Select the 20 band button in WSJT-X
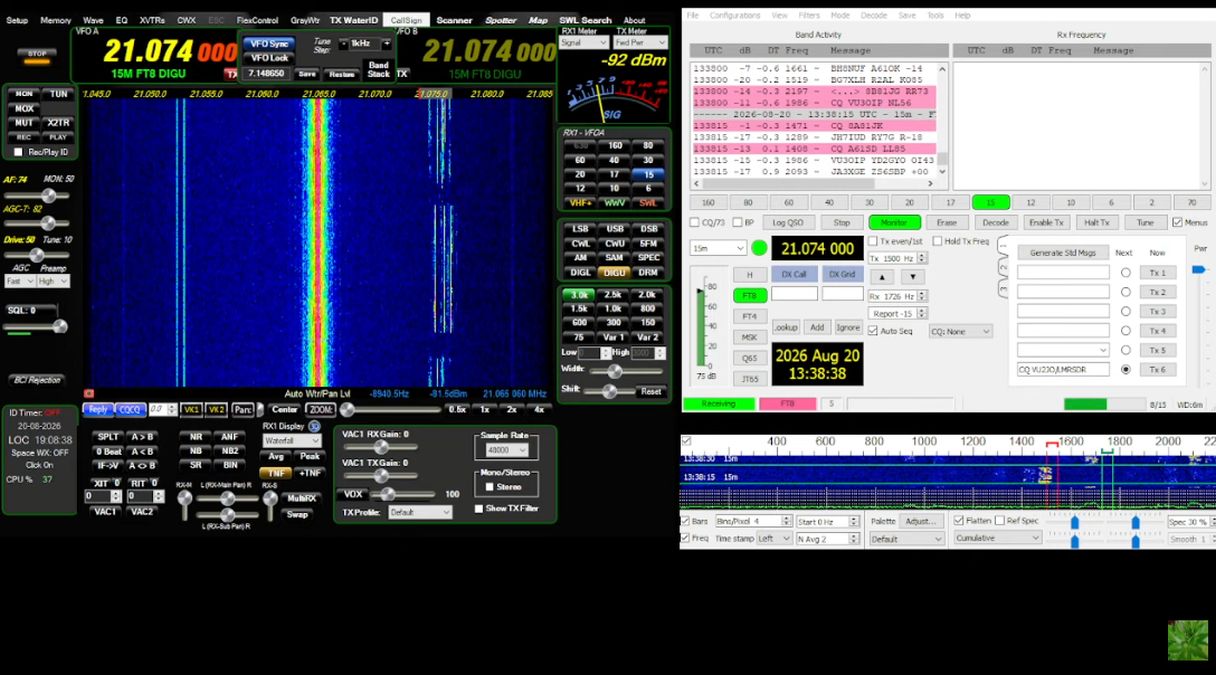This screenshot has width=1216, height=675. tap(909, 202)
